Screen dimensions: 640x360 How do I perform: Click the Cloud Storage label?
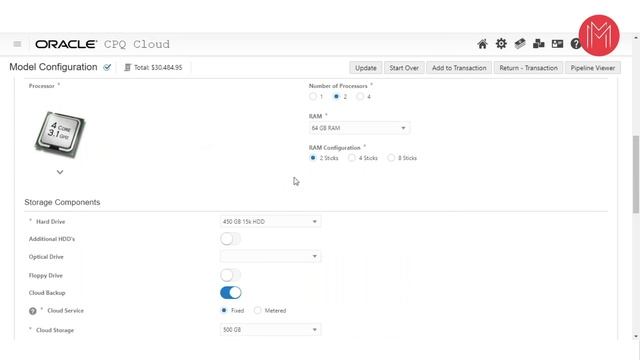pos(55,330)
